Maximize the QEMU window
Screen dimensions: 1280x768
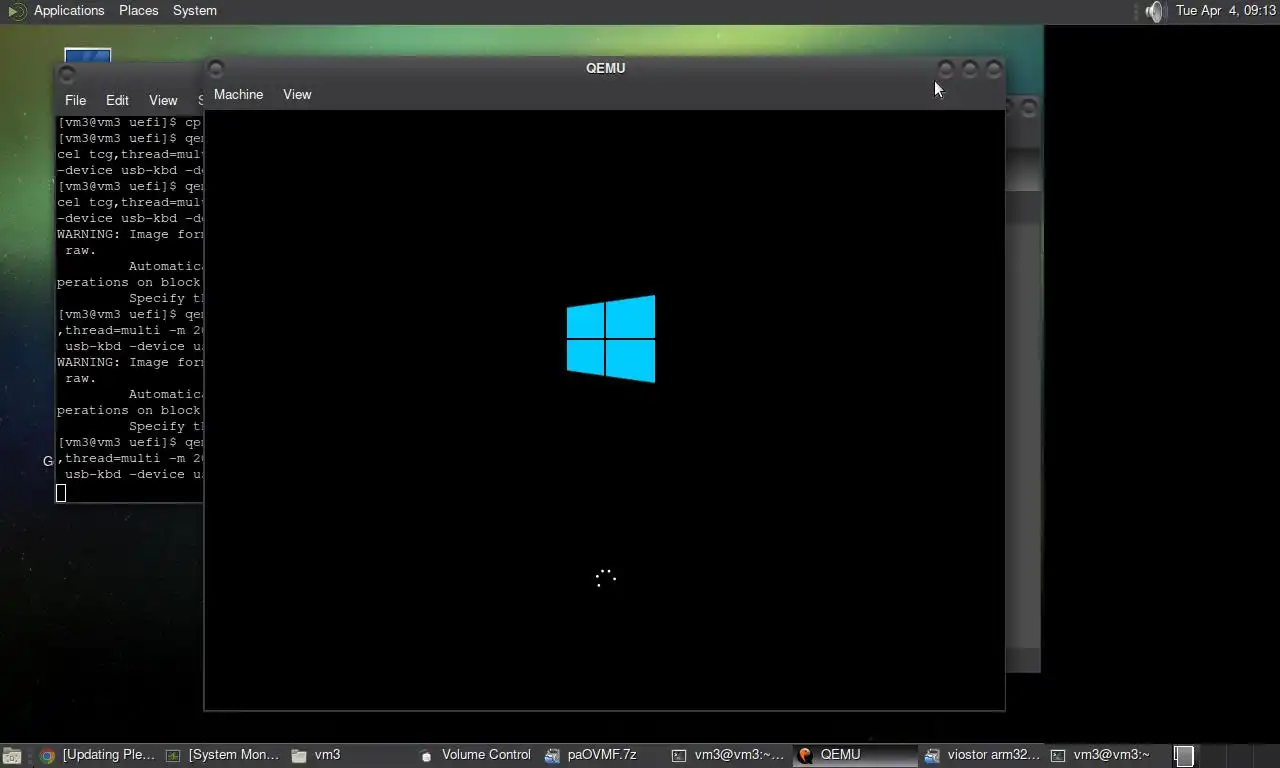coord(970,69)
